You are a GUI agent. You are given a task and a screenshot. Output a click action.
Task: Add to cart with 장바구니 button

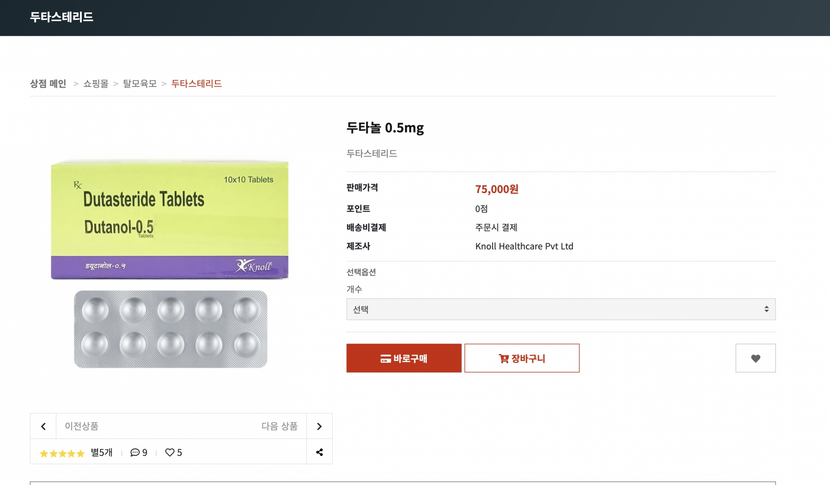(x=521, y=358)
